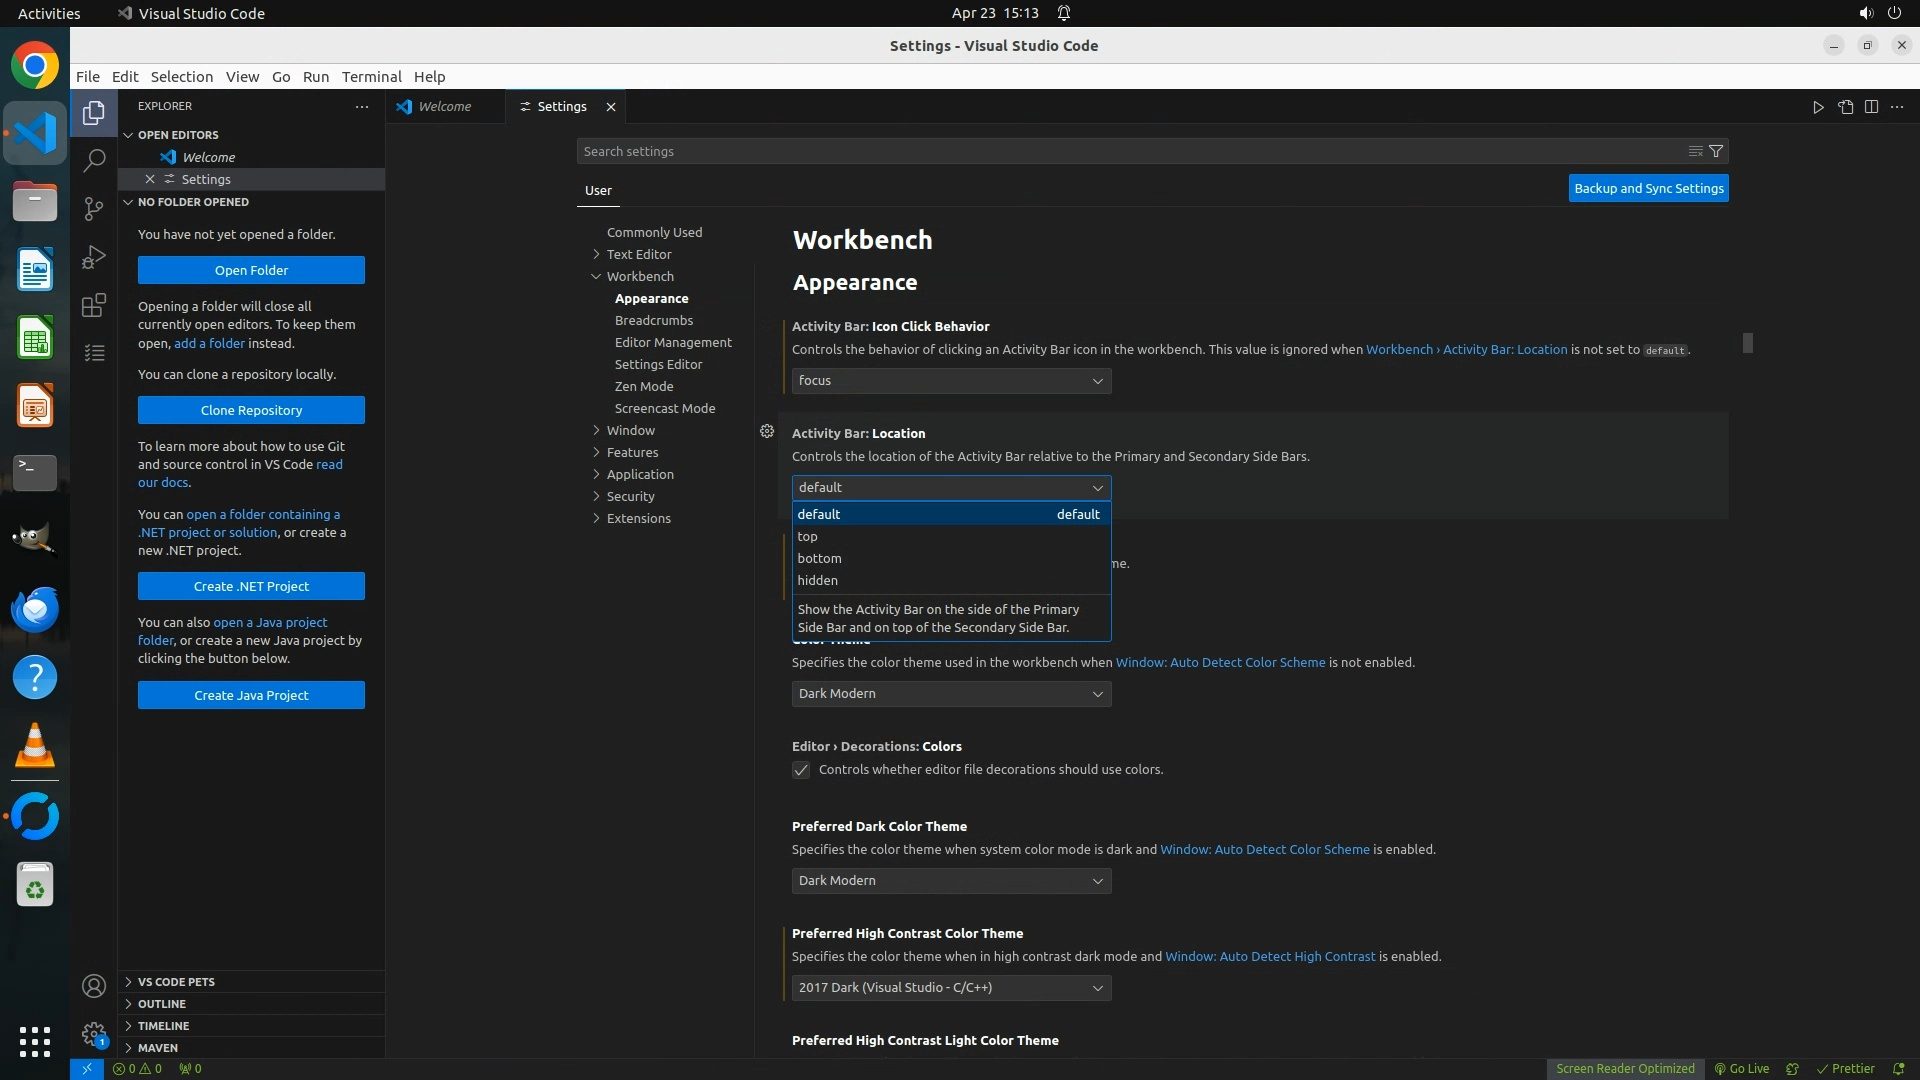Switch to the Welcome tab

coord(444,107)
